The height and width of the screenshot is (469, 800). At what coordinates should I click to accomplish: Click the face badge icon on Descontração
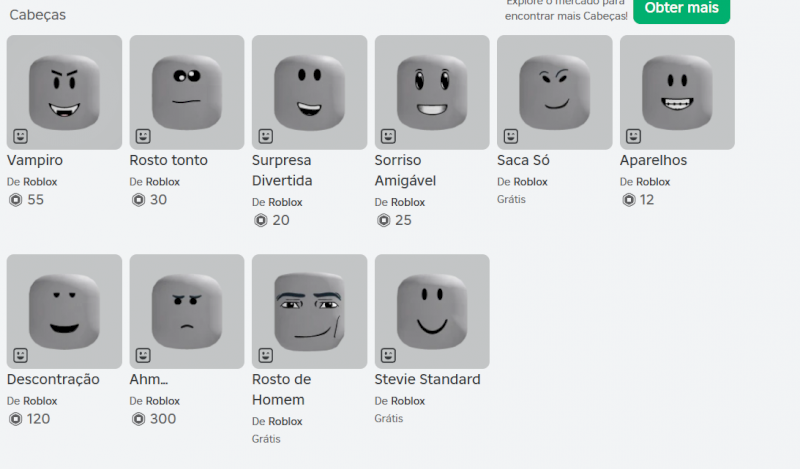pyautogui.click(x=20, y=355)
